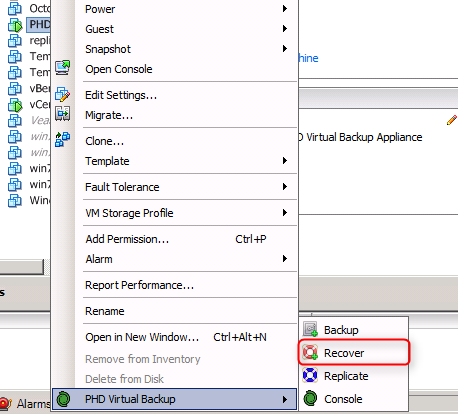Click the disabled Delete from Disk entry
The height and width of the screenshot is (415, 458).
point(174,379)
